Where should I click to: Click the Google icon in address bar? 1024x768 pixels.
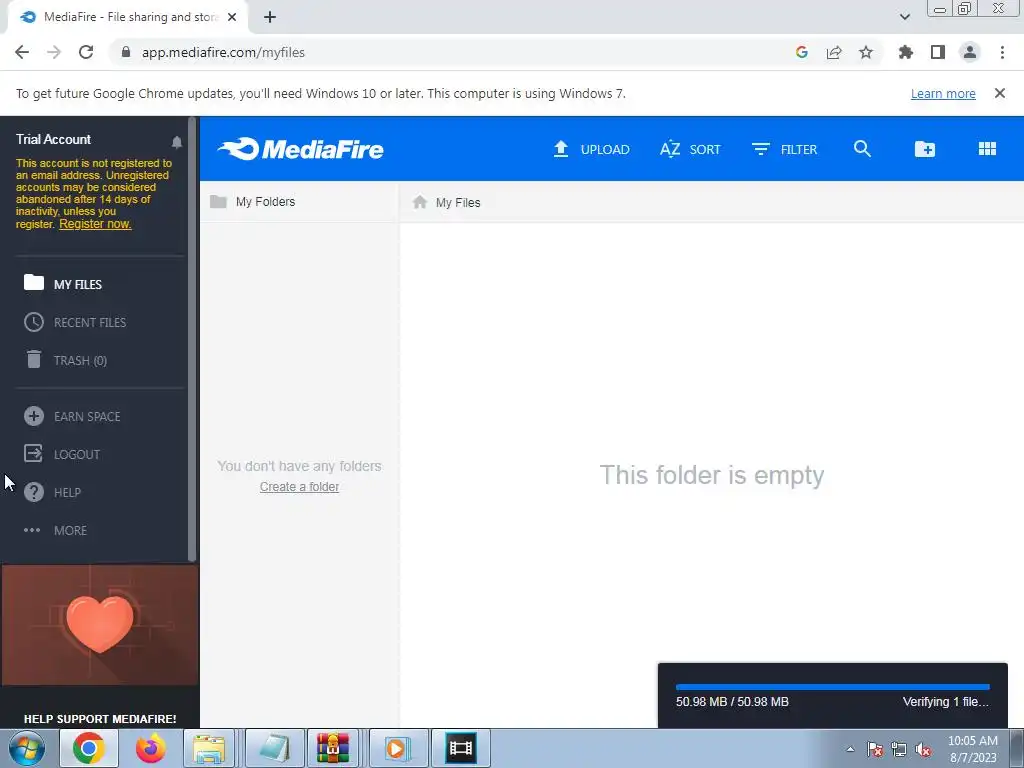tap(802, 52)
